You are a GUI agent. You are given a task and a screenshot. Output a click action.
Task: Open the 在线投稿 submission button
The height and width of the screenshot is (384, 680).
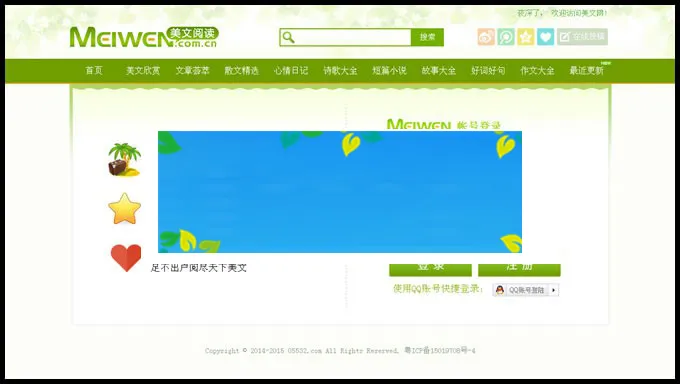point(582,37)
